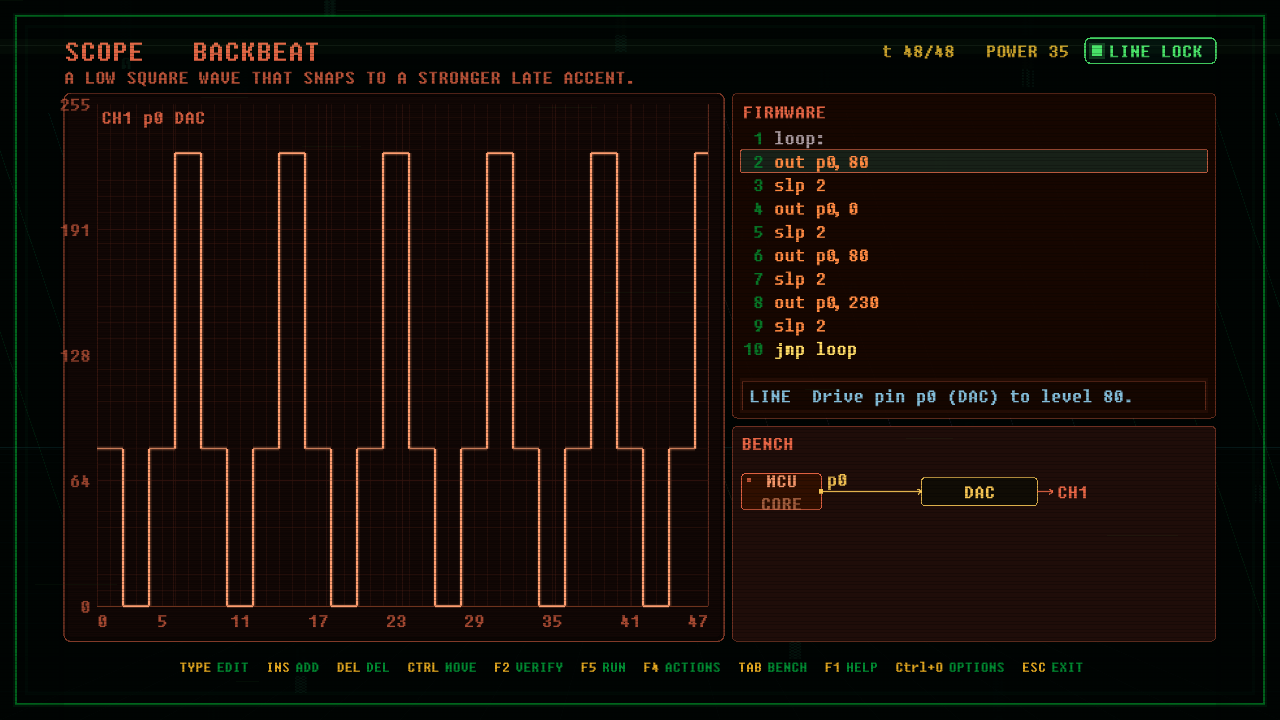Screen dimensions: 1280x720
Task: Click the t 48/48 time counter
Action: point(918,52)
